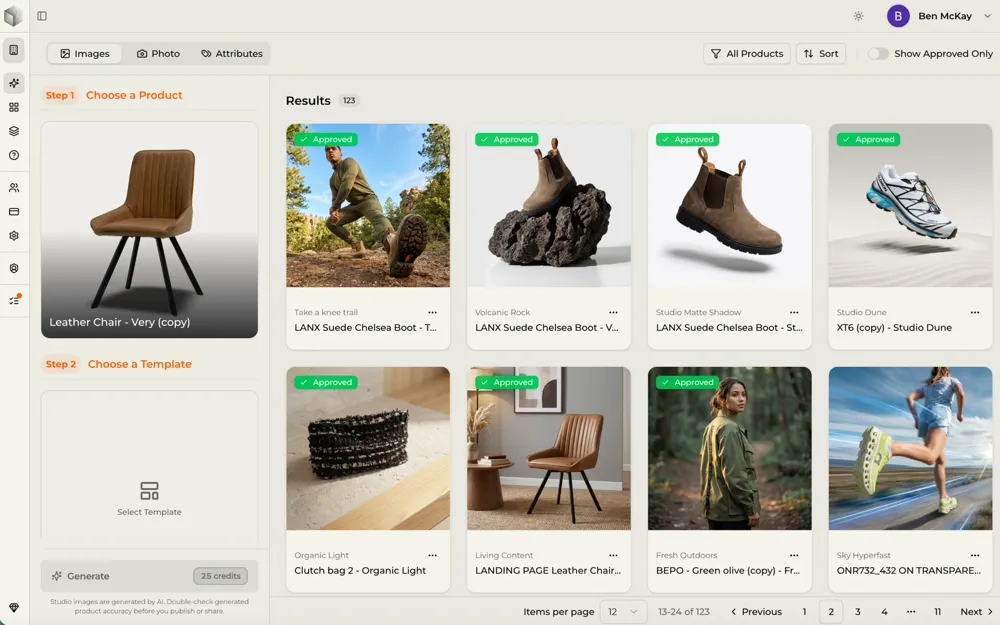Screen dimensions: 1000x625
Task: Go to results page 1
Action: pyautogui.click(x=804, y=612)
